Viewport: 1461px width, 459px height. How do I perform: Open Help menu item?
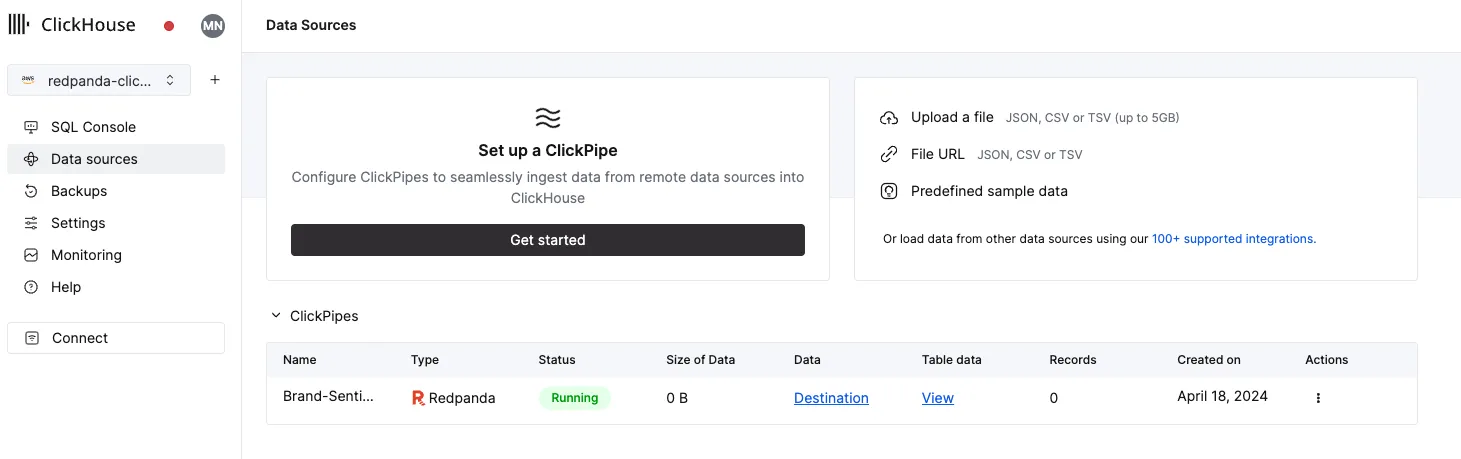click(x=116, y=287)
